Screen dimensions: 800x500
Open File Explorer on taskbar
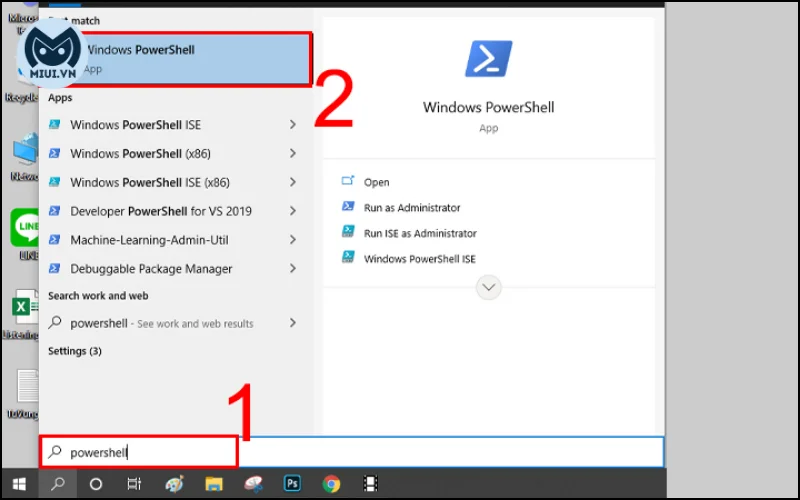click(214, 484)
